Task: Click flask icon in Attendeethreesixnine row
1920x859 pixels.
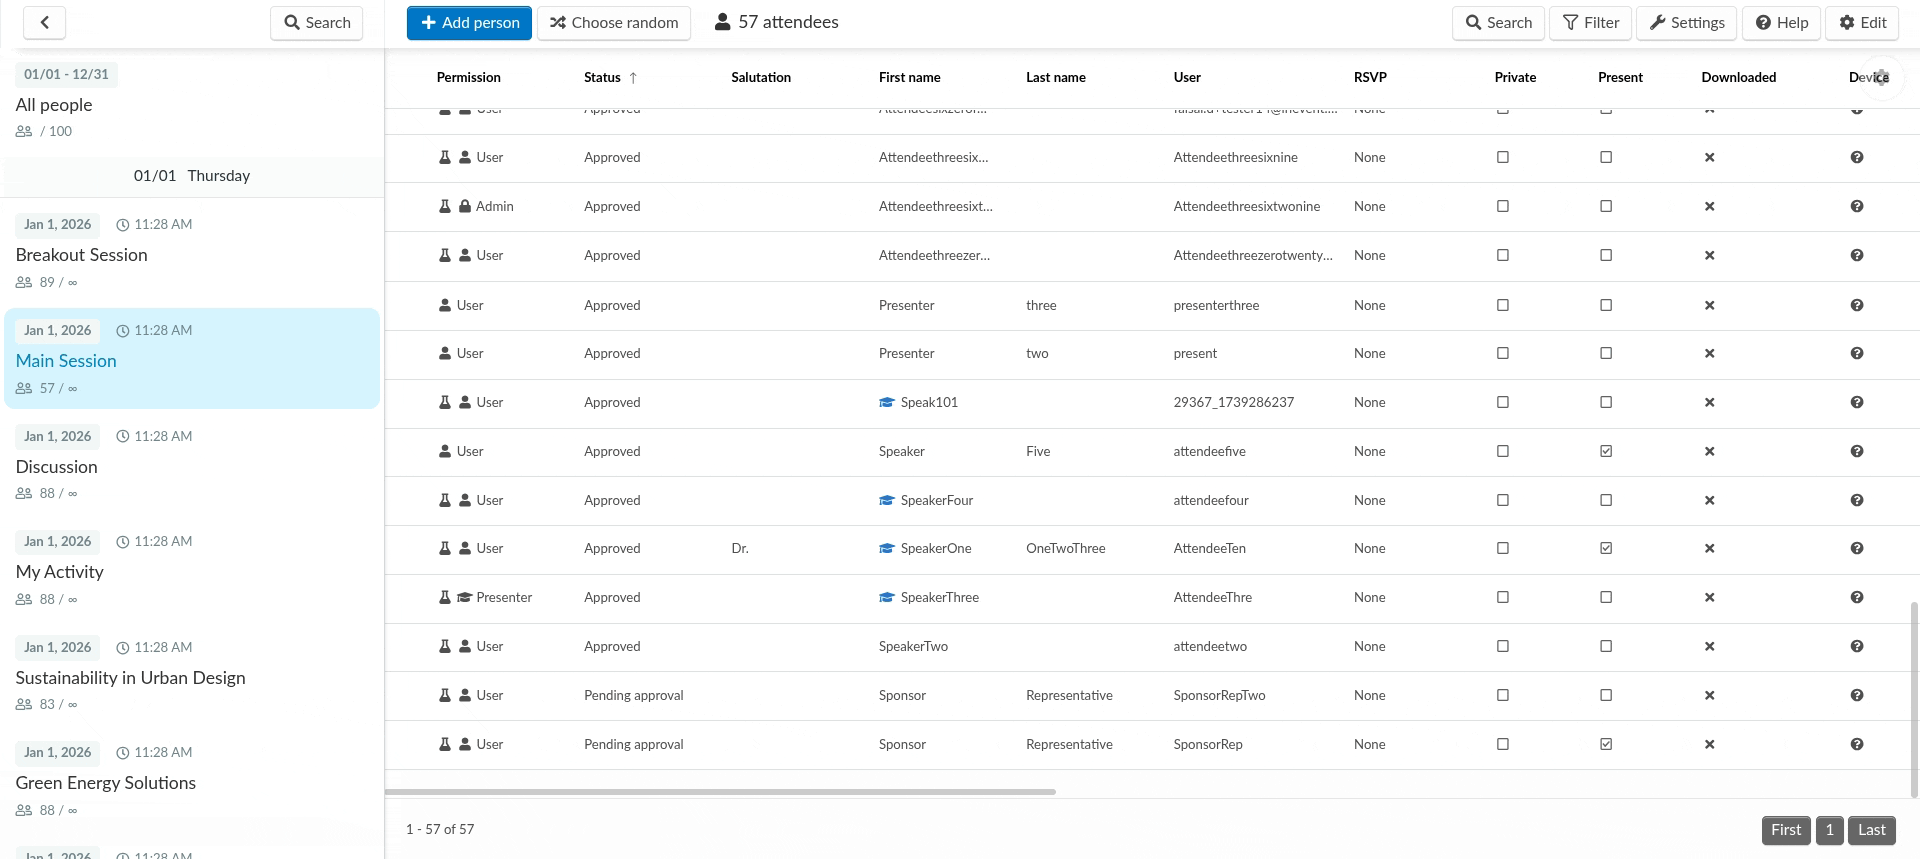Action: [x=445, y=157]
